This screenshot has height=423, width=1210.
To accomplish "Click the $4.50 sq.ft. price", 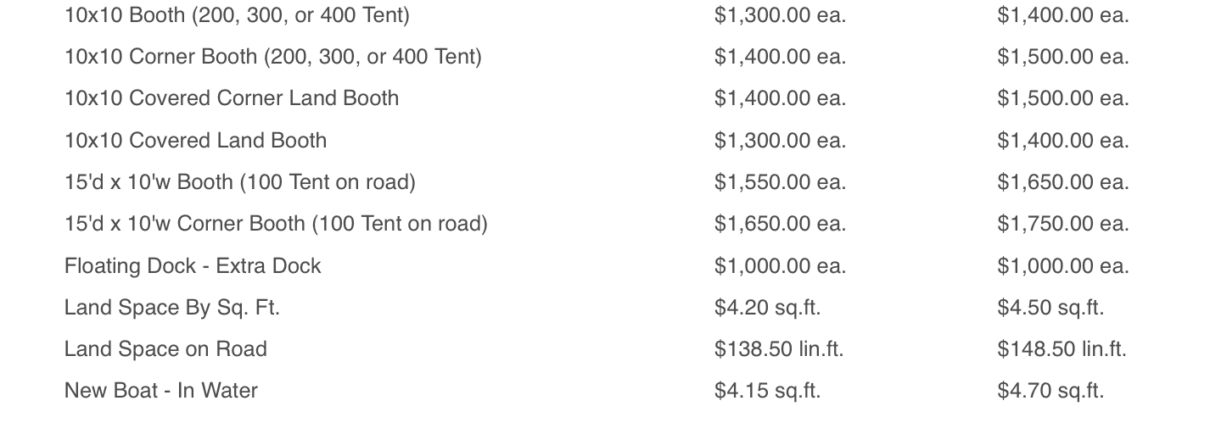I will (1050, 308).
